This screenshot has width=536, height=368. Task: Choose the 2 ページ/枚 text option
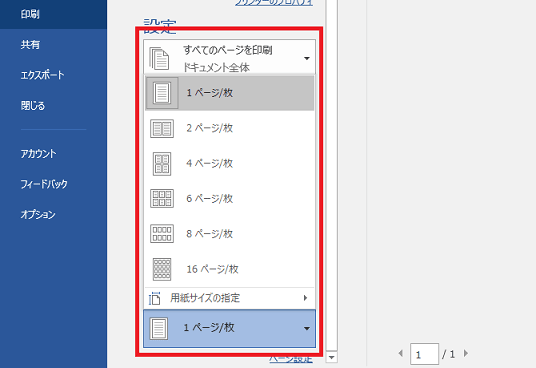[210, 128]
